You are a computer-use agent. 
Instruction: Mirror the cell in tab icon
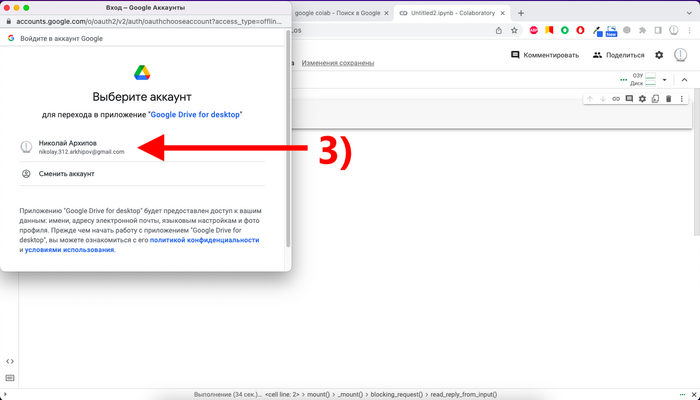pos(655,99)
